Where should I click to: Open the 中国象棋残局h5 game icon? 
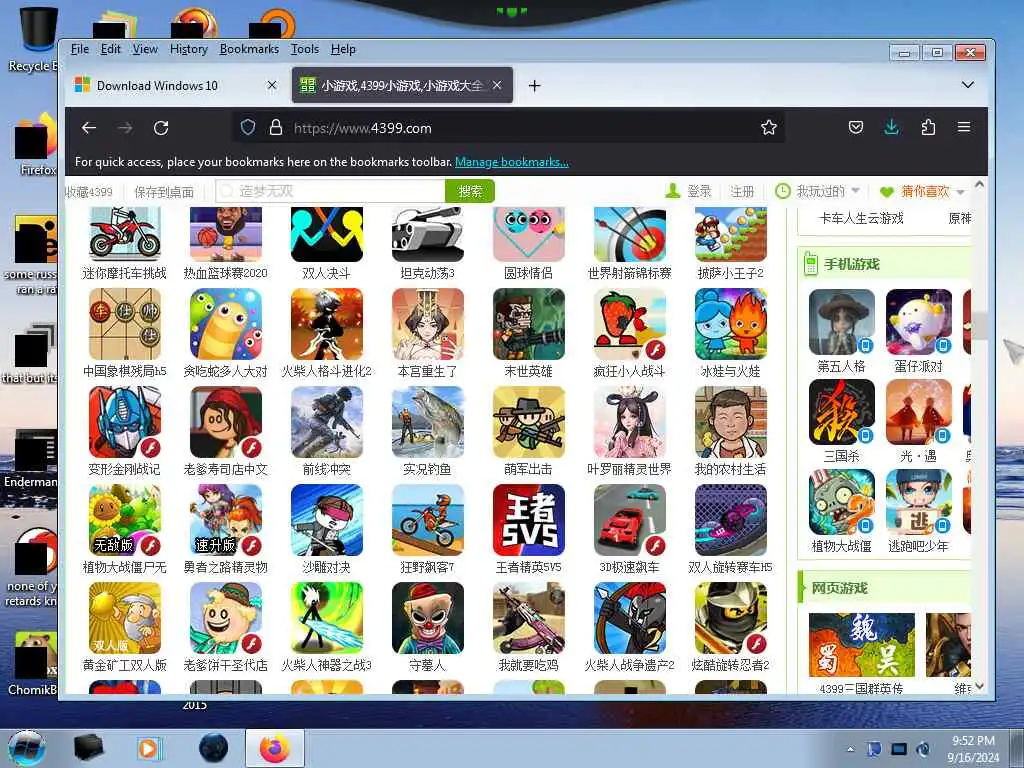point(125,324)
